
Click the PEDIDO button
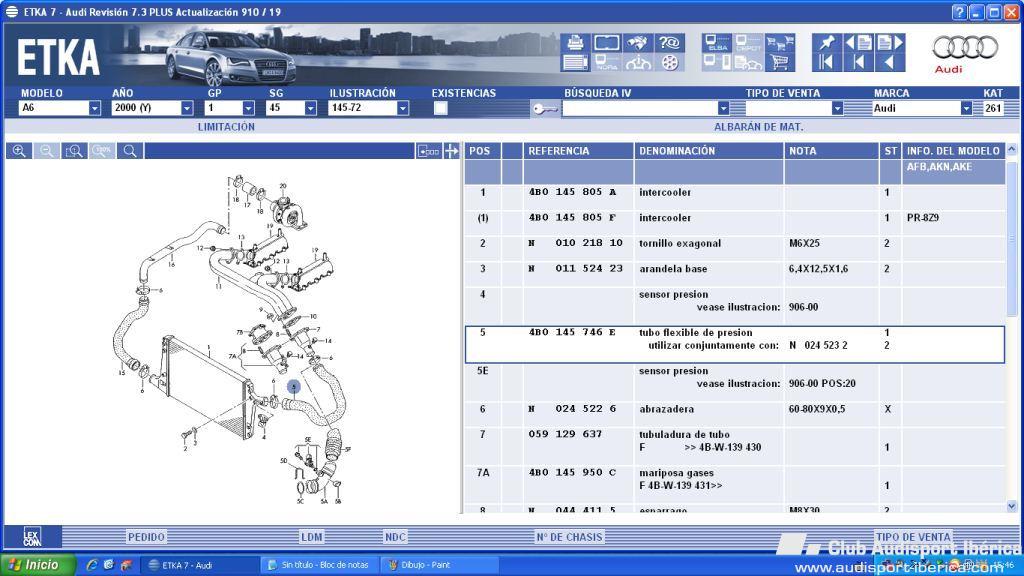coord(146,537)
